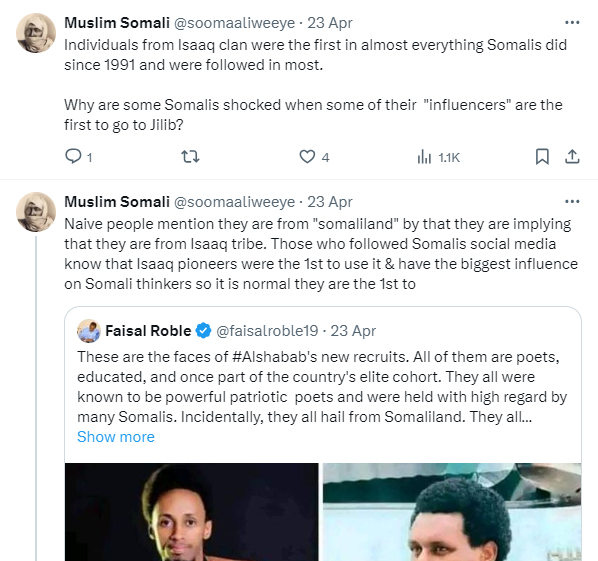
Task: Open right photo of man with afro
Action: 452,512
